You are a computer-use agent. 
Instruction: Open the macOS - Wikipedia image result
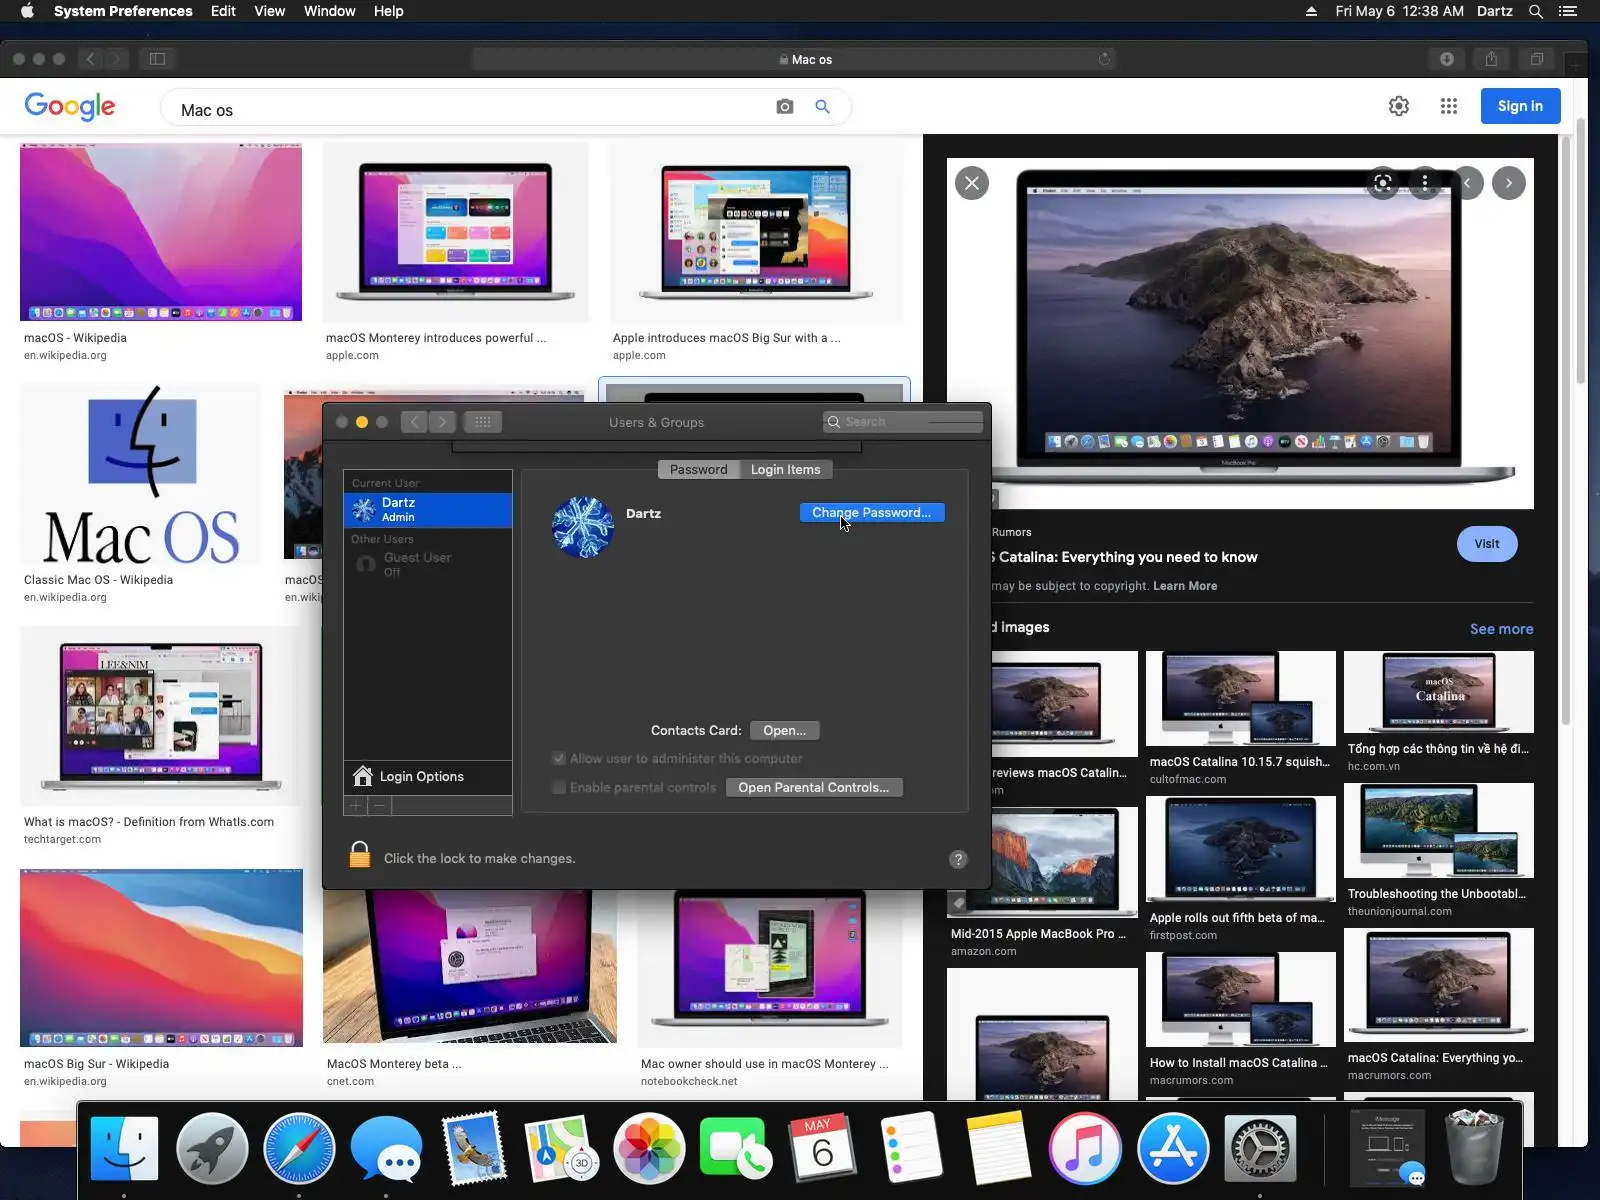click(x=161, y=232)
